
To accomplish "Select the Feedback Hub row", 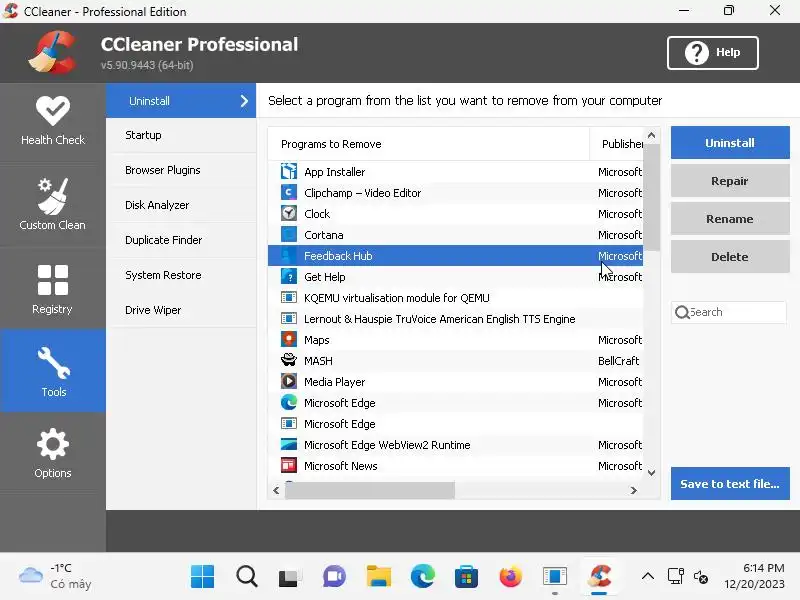I will click(x=455, y=256).
